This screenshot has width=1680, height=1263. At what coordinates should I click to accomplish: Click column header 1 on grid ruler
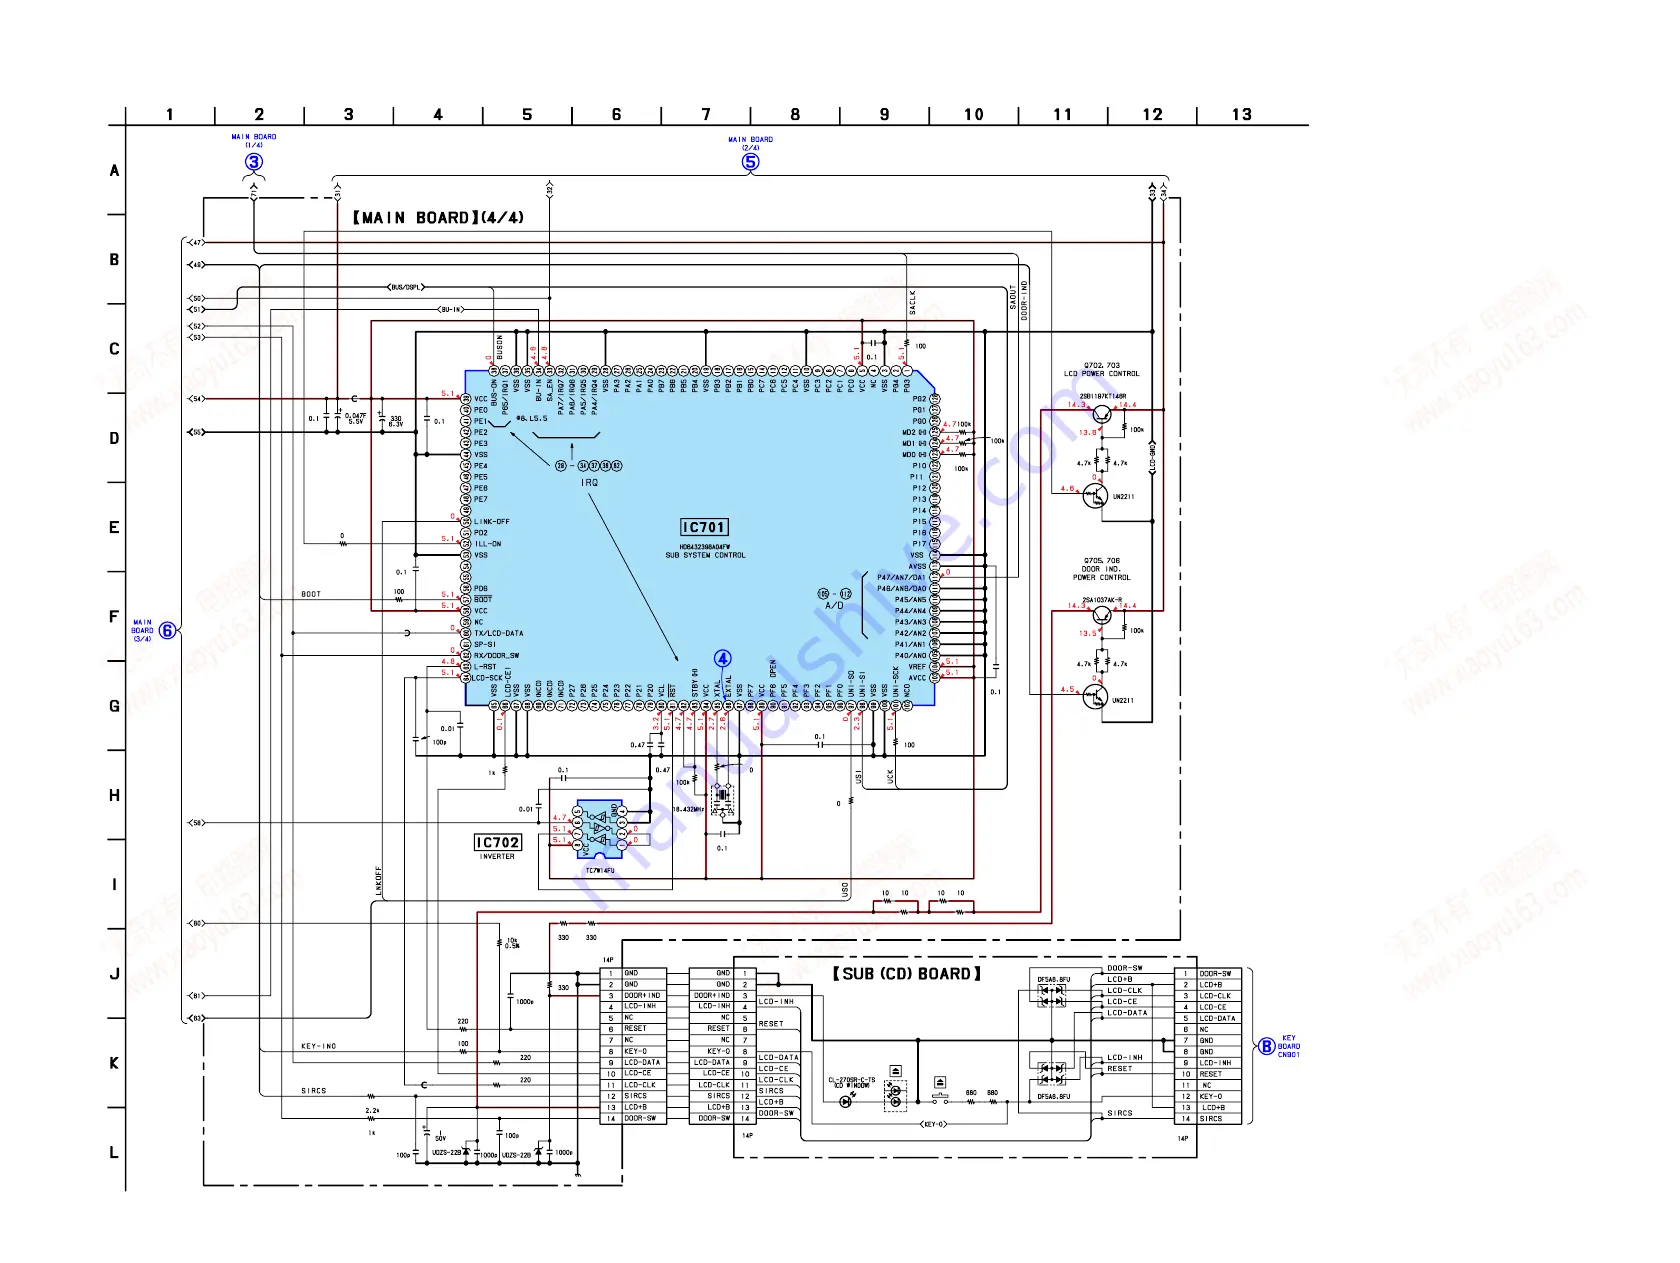coord(170,114)
